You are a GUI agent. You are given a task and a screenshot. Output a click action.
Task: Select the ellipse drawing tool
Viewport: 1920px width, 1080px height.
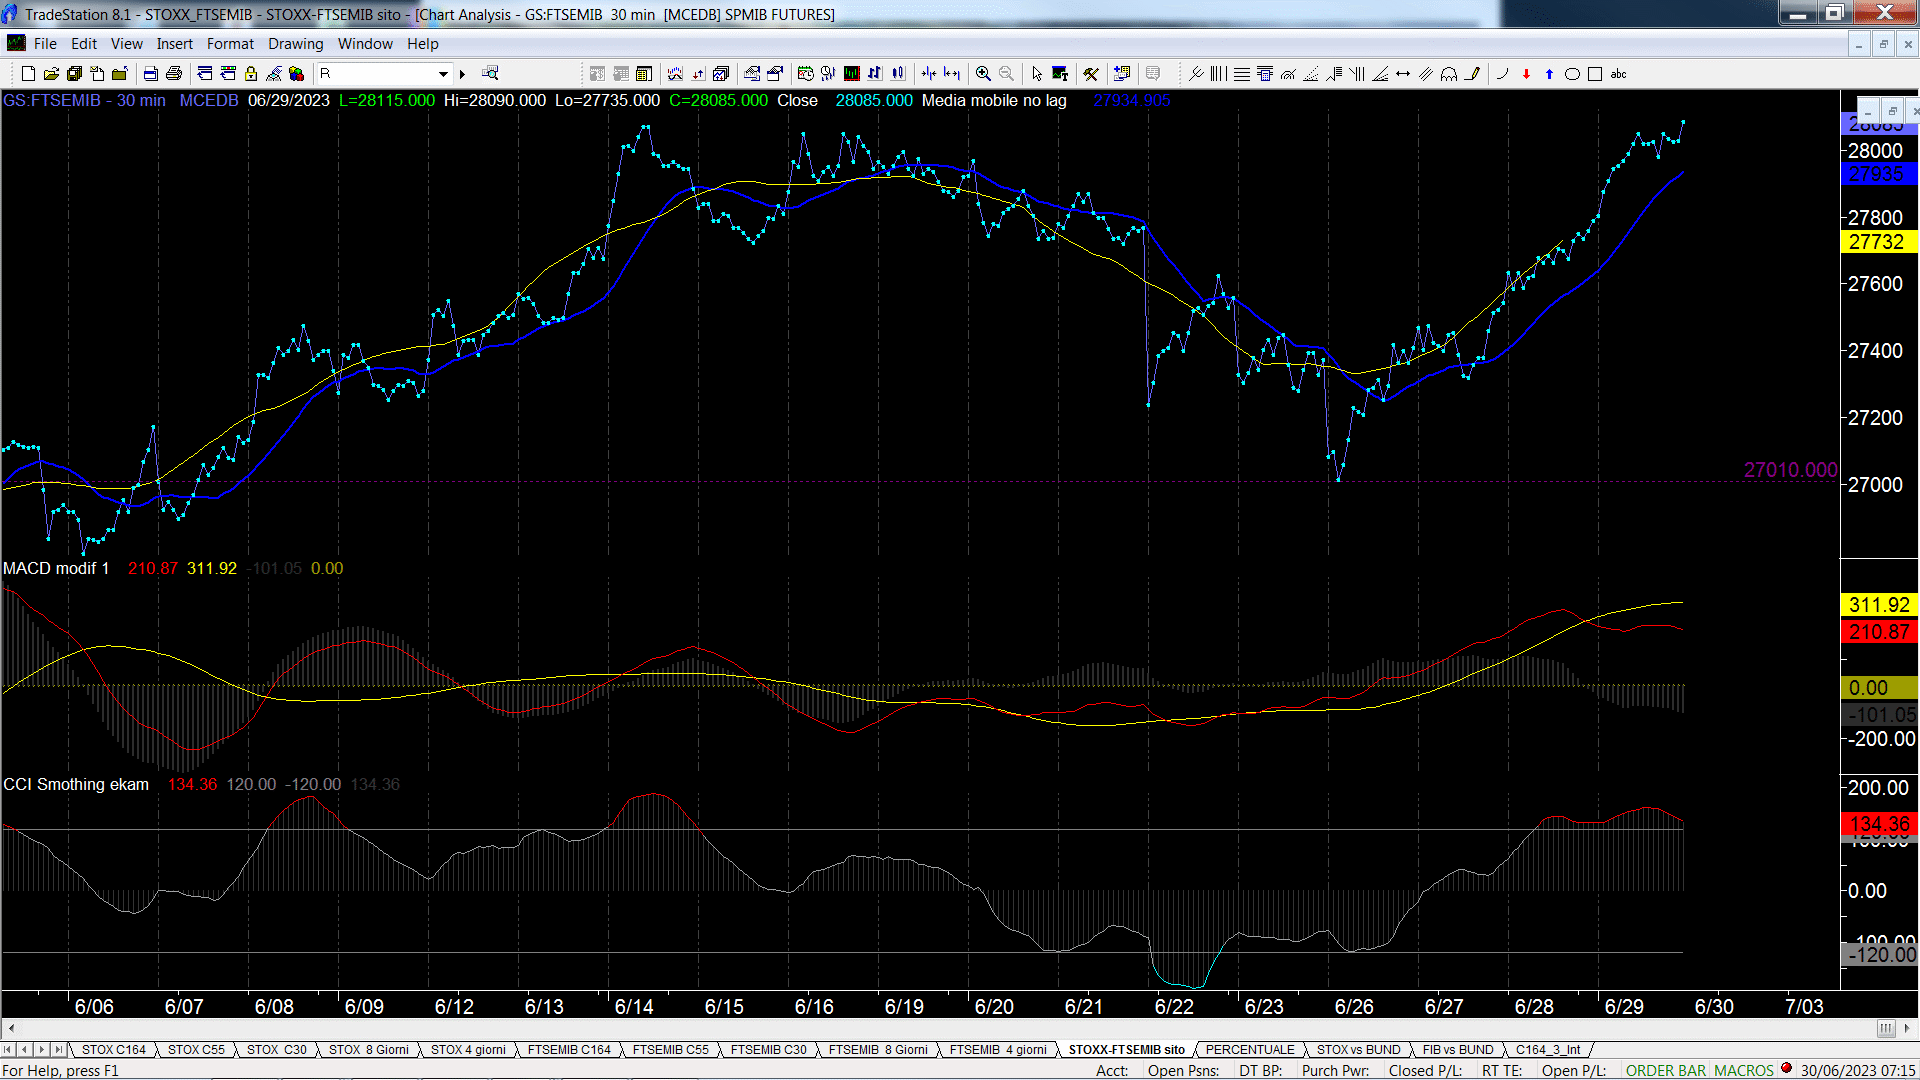1572,74
